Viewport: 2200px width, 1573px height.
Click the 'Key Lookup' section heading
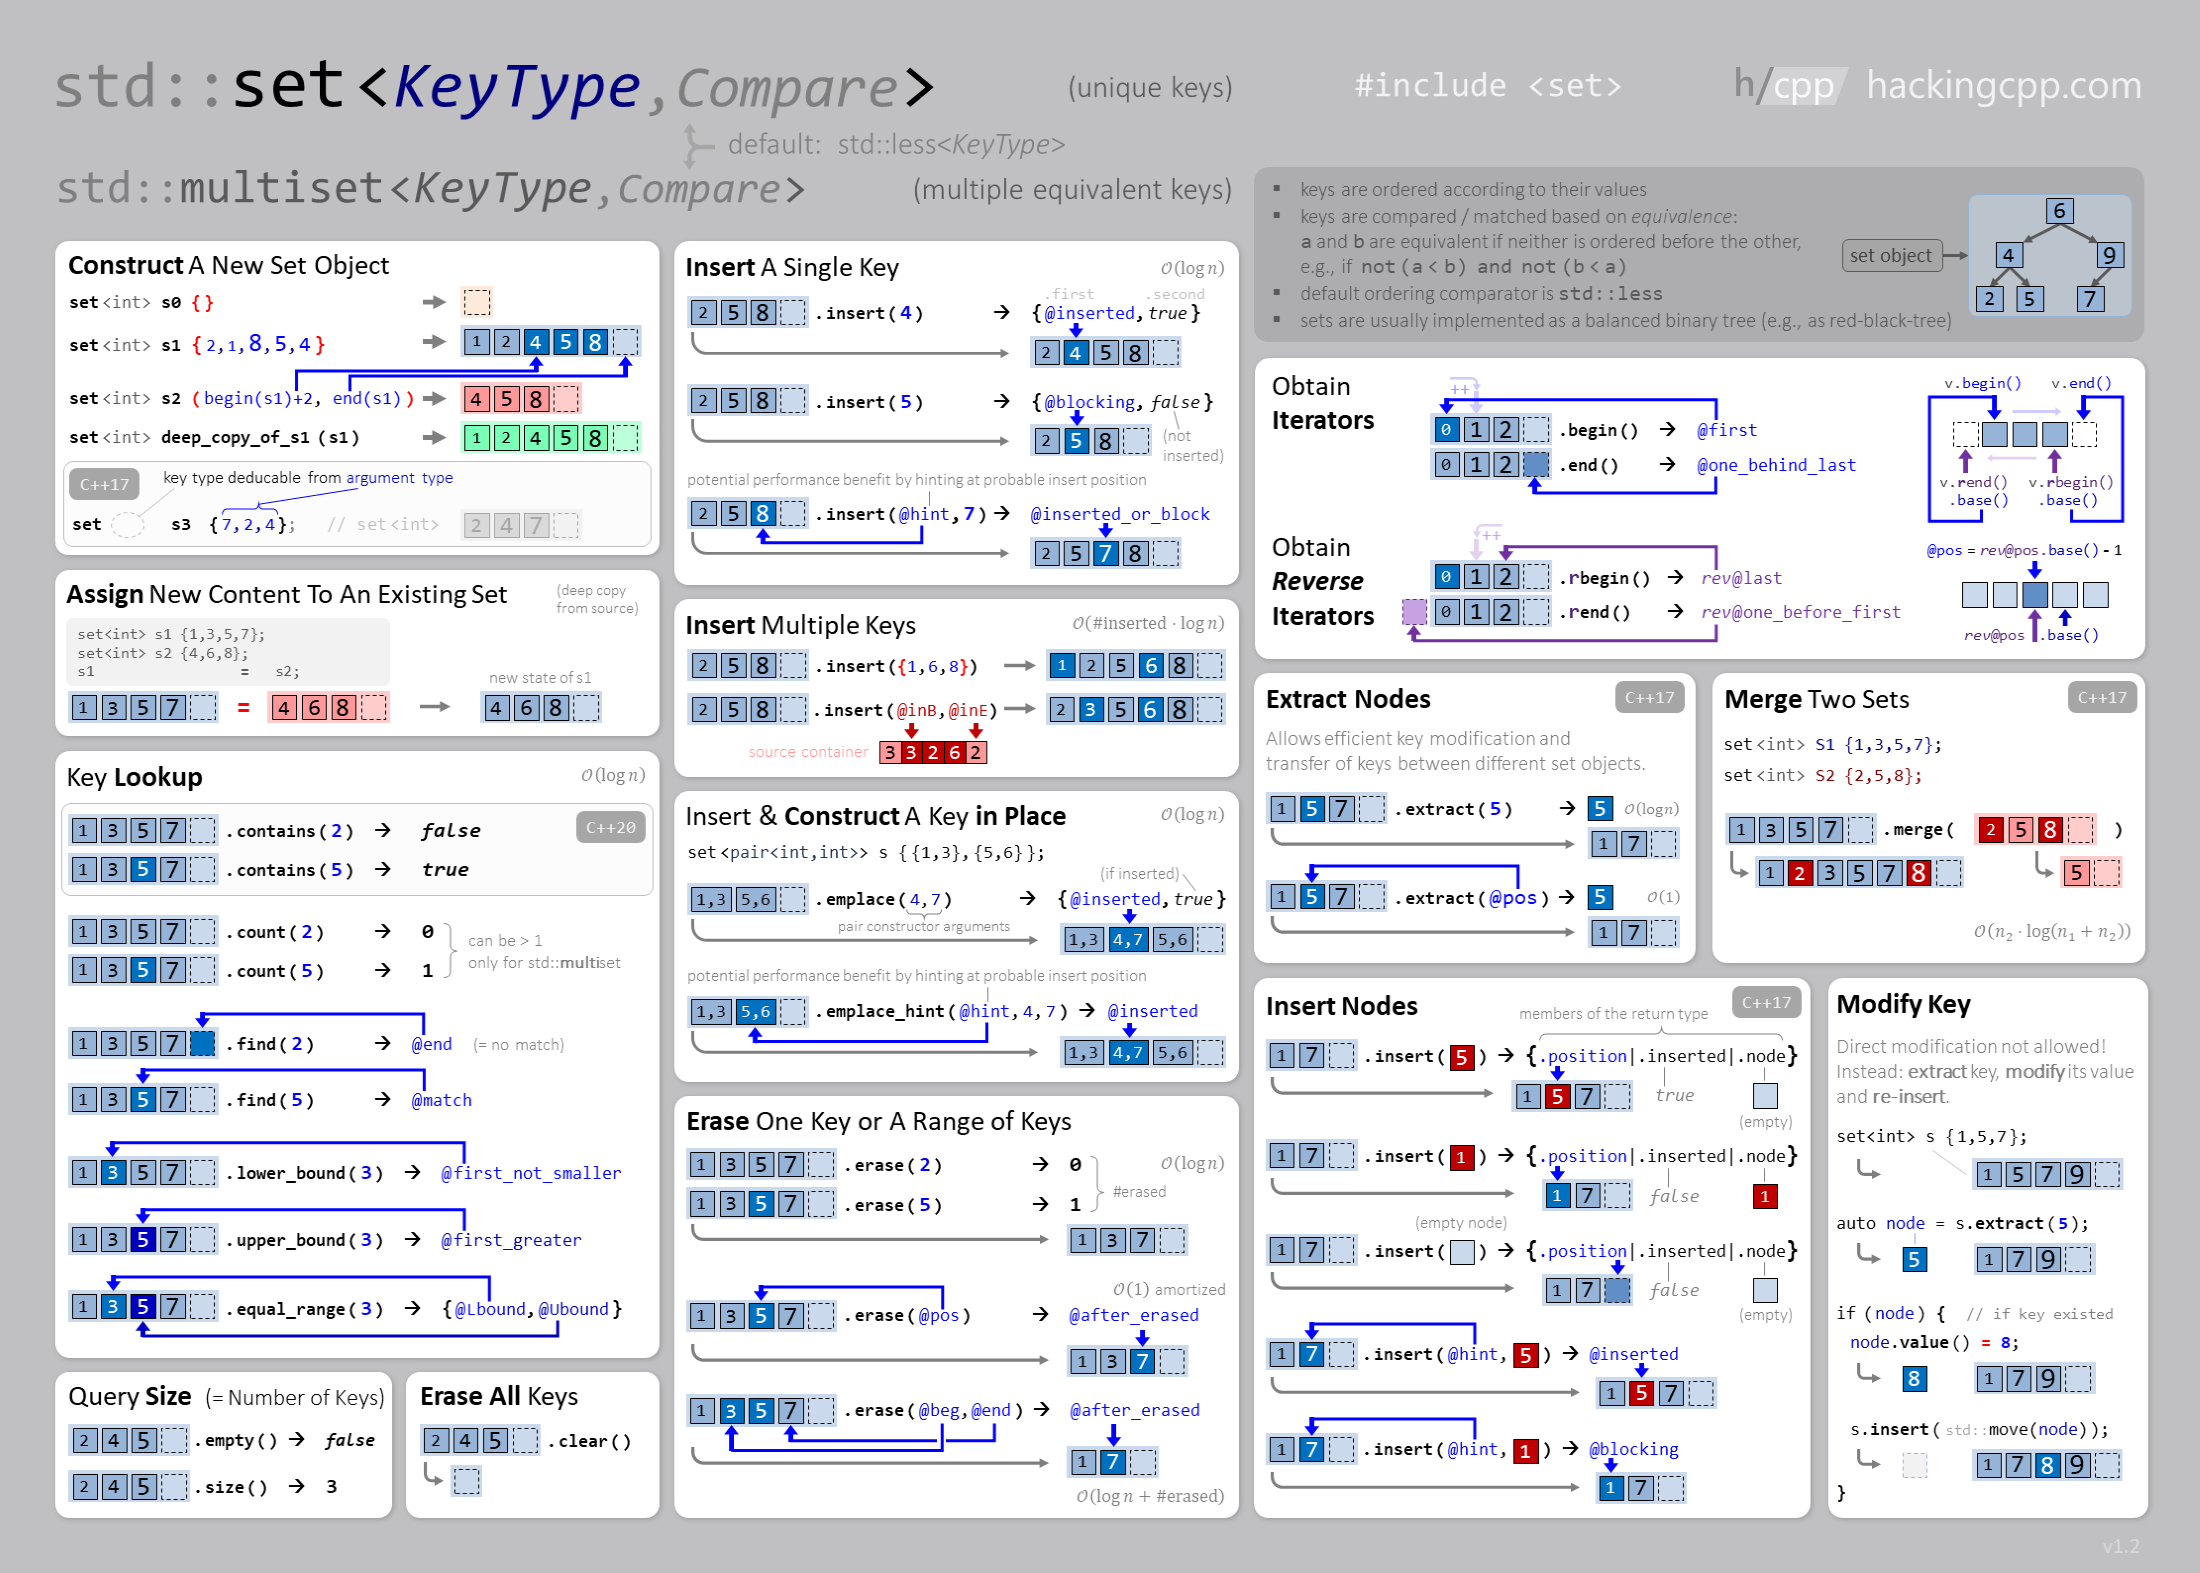click(x=134, y=777)
